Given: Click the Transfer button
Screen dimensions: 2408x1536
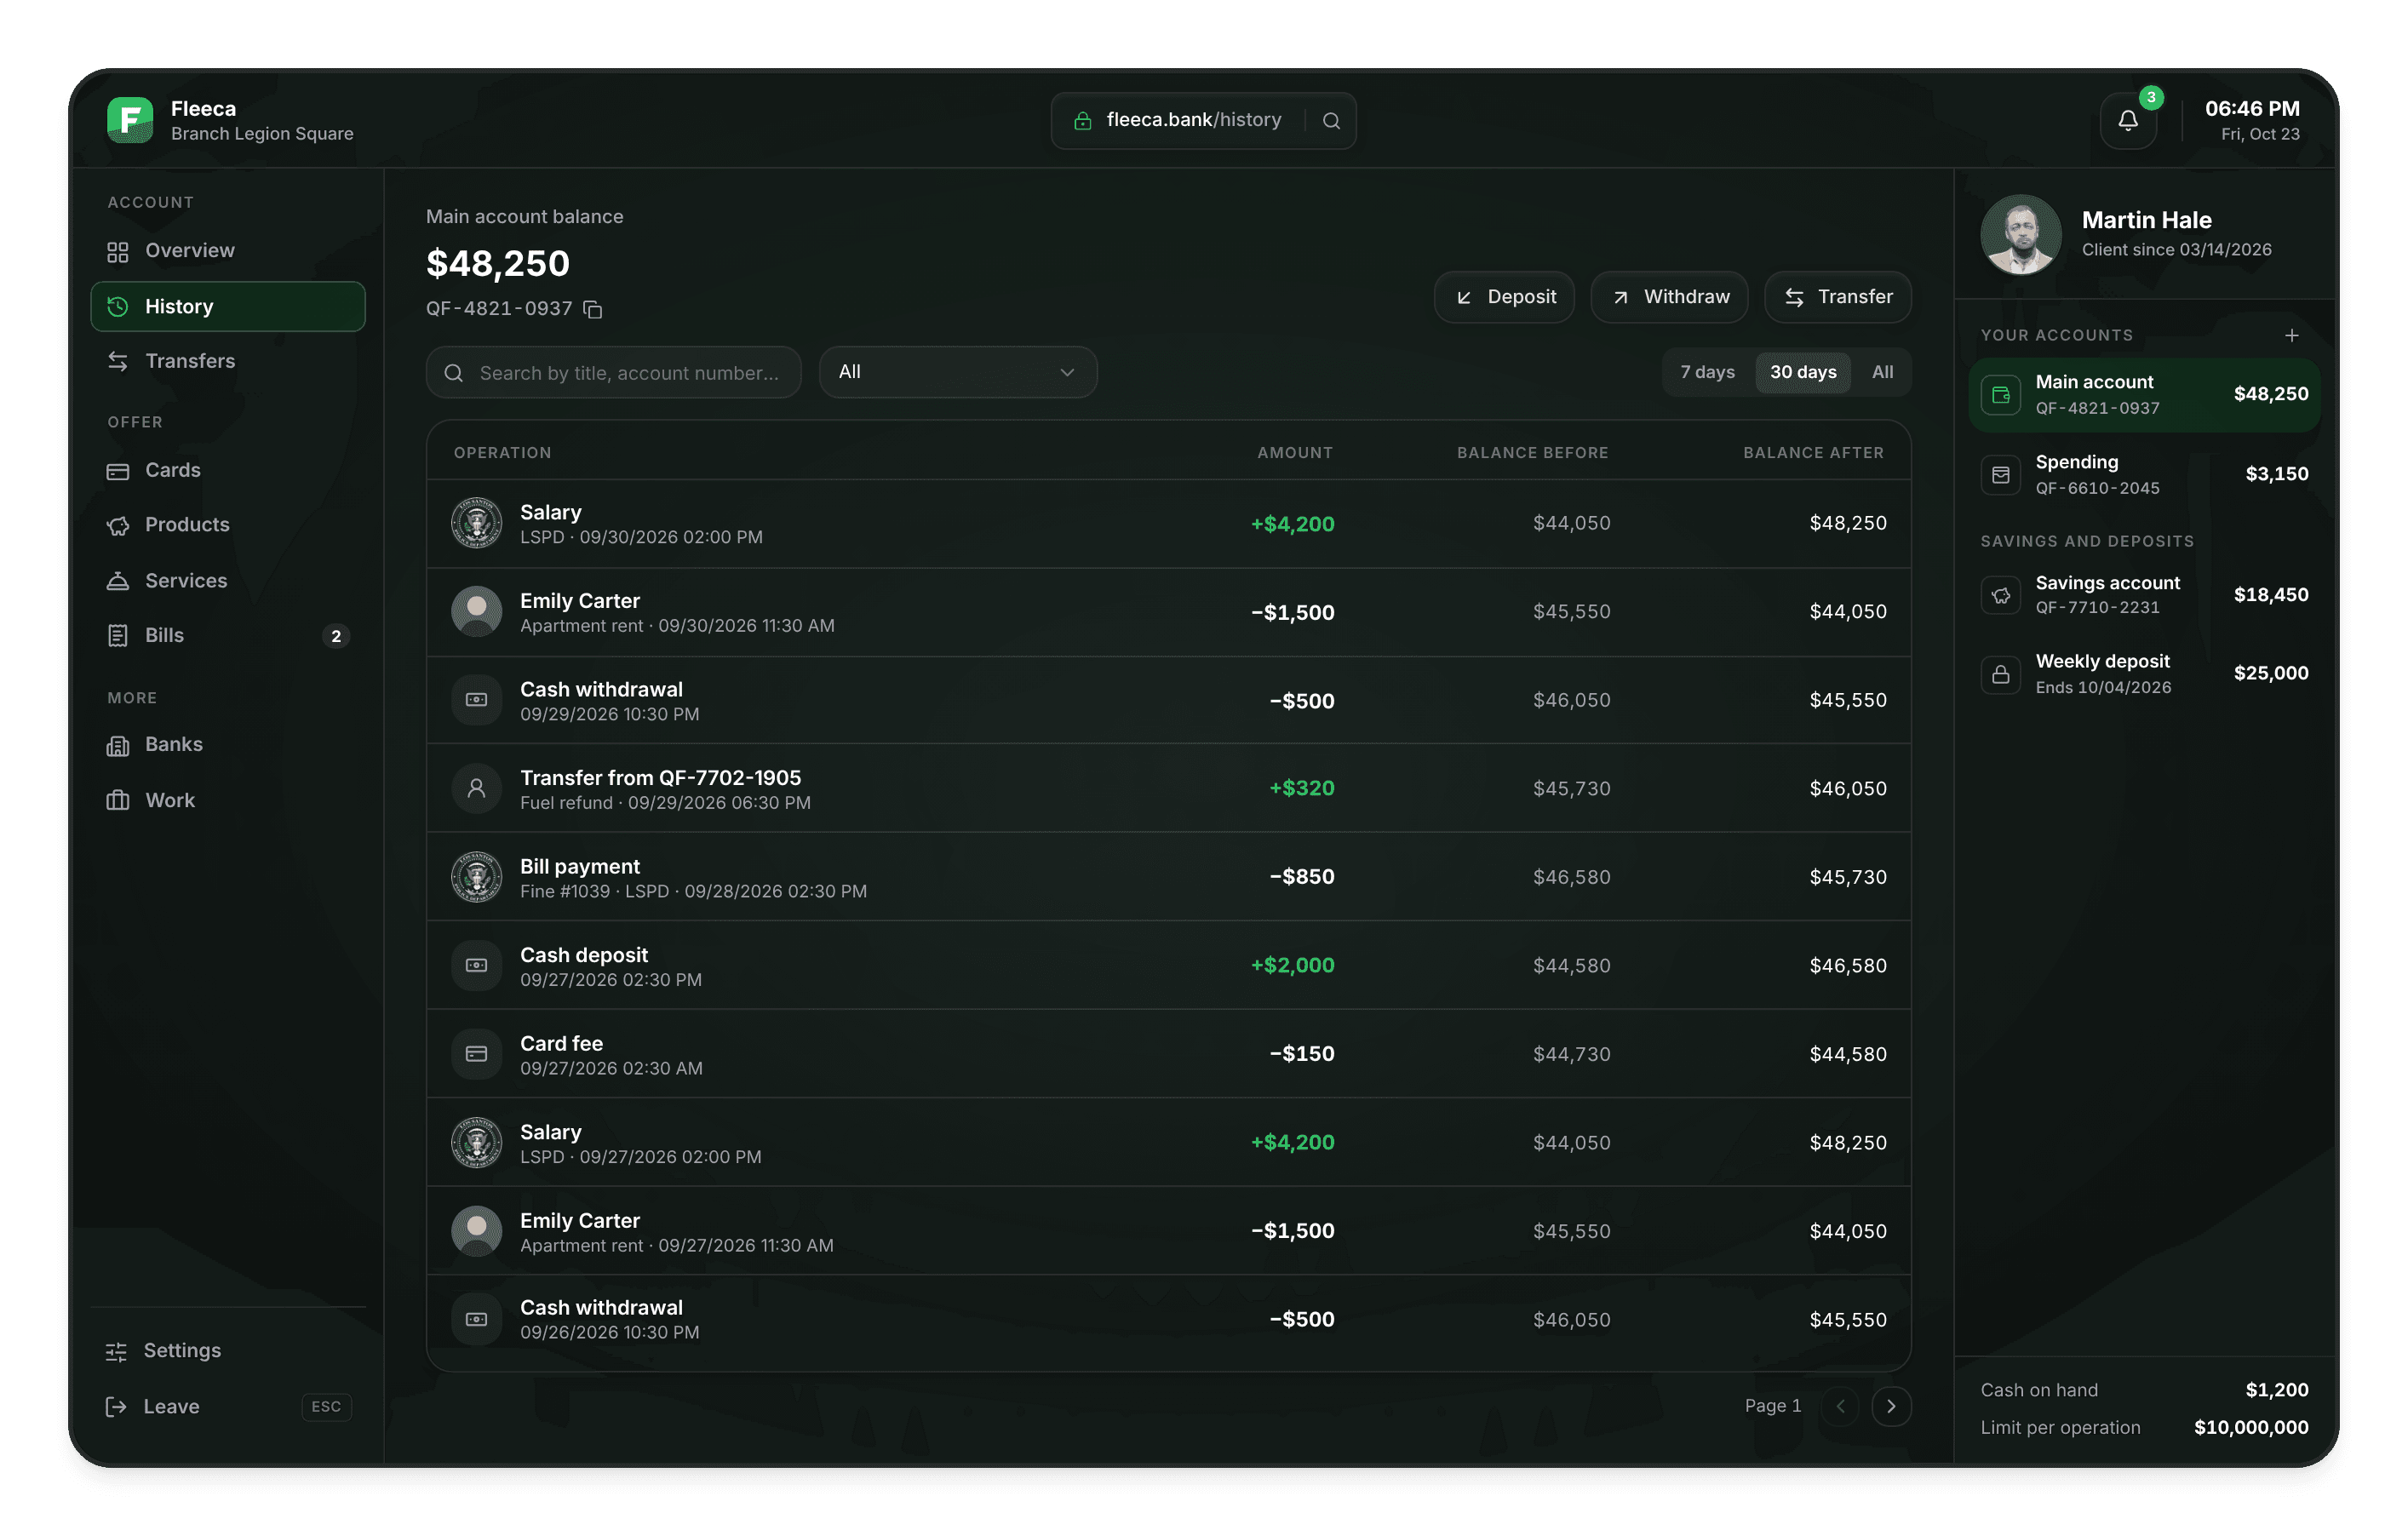Looking at the screenshot, I should click(1838, 297).
